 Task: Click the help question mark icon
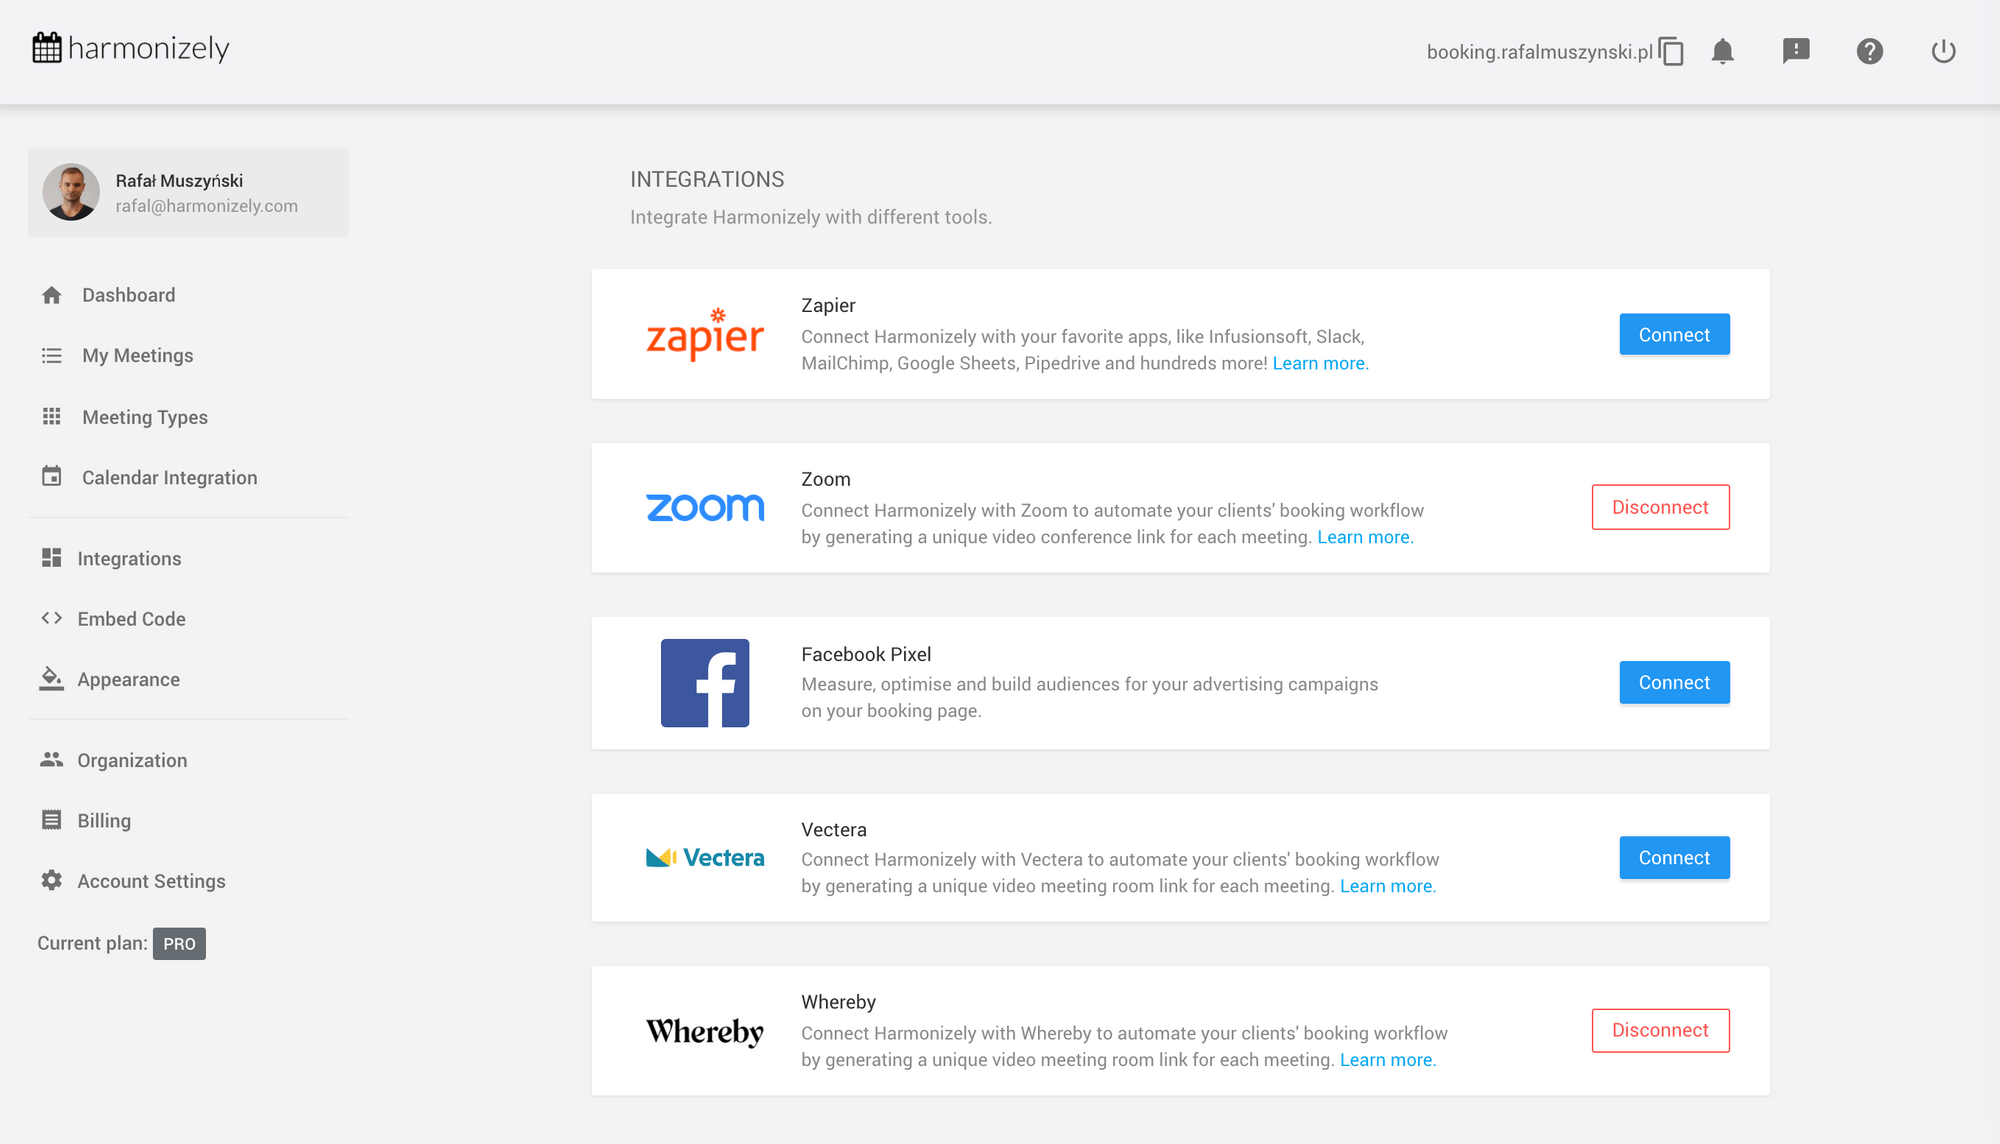1869,51
